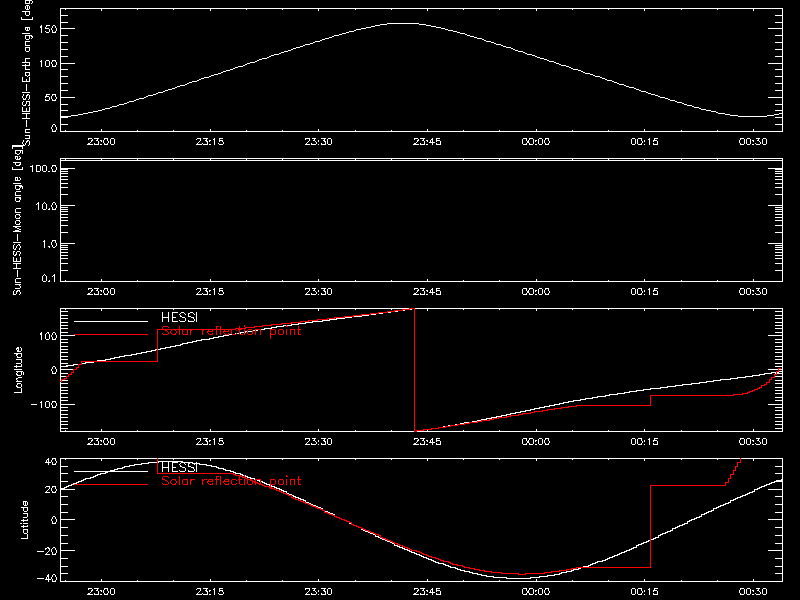Click the 00:00 tick label under top plot
The image size is (800, 600).
tap(536, 142)
